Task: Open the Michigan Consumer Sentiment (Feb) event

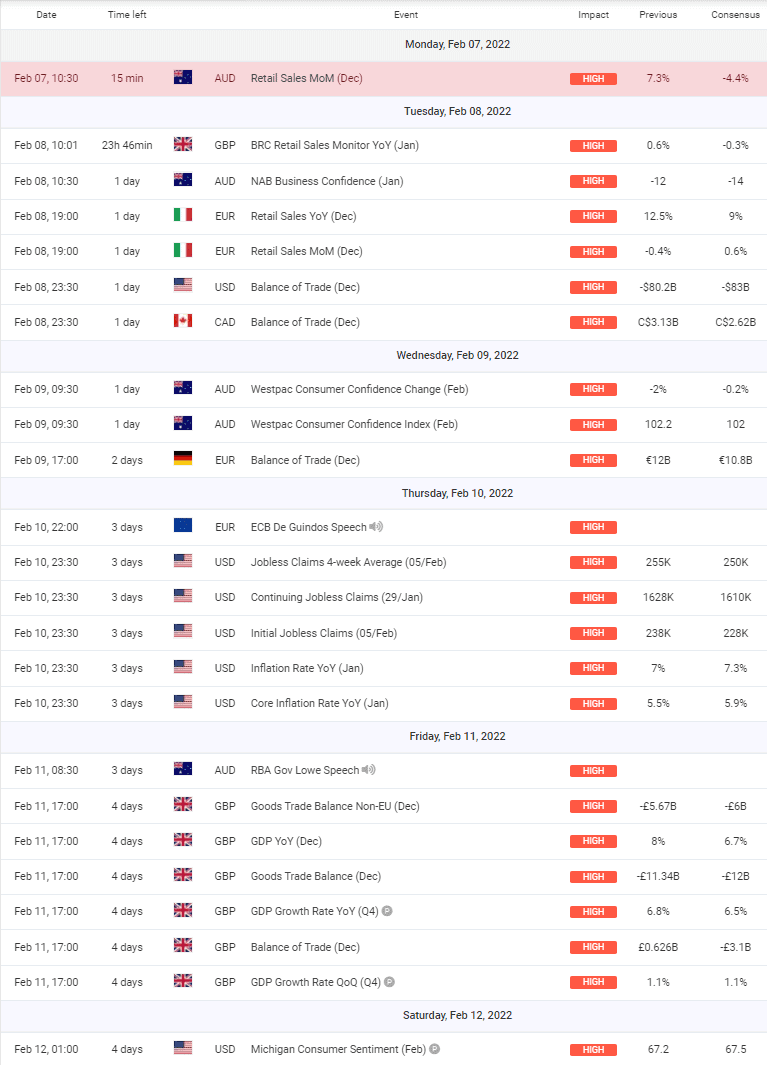Action: tap(338, 1049)
